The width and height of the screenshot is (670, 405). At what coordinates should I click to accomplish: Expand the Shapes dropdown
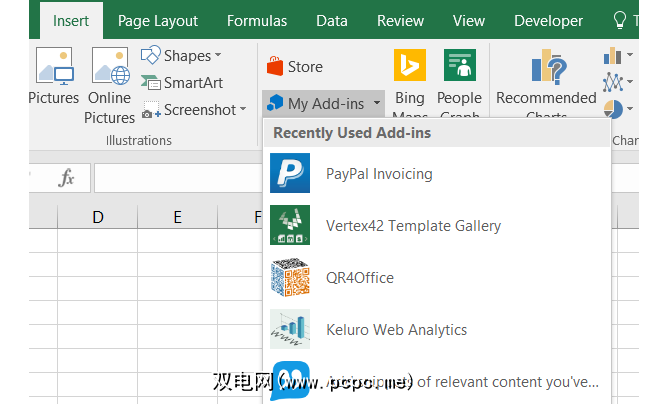click(181, 56)
